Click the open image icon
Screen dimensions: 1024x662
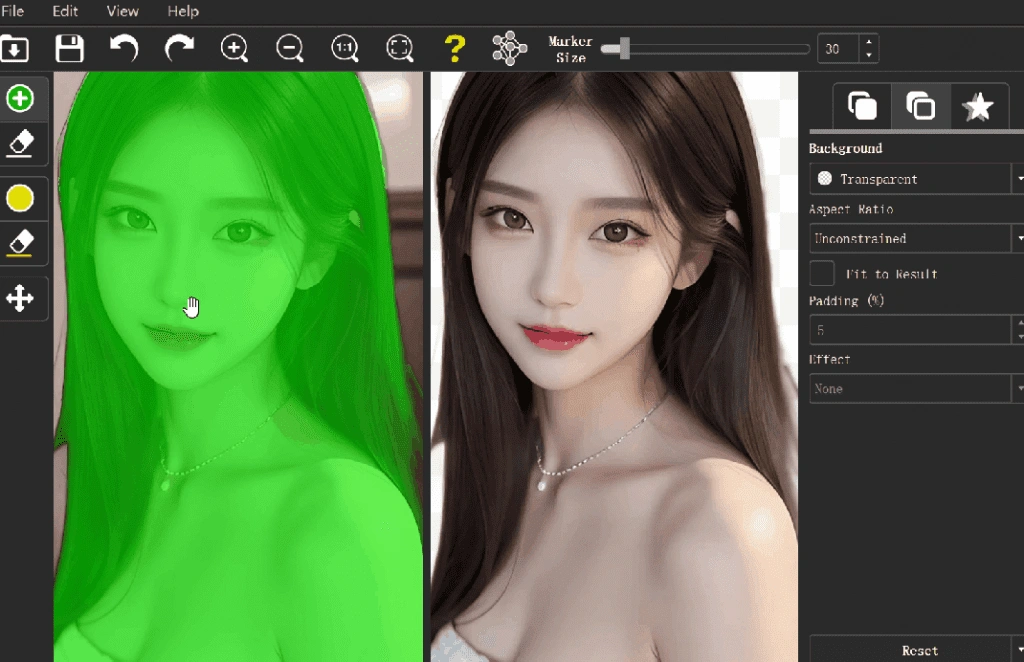(x=15, y=48)
